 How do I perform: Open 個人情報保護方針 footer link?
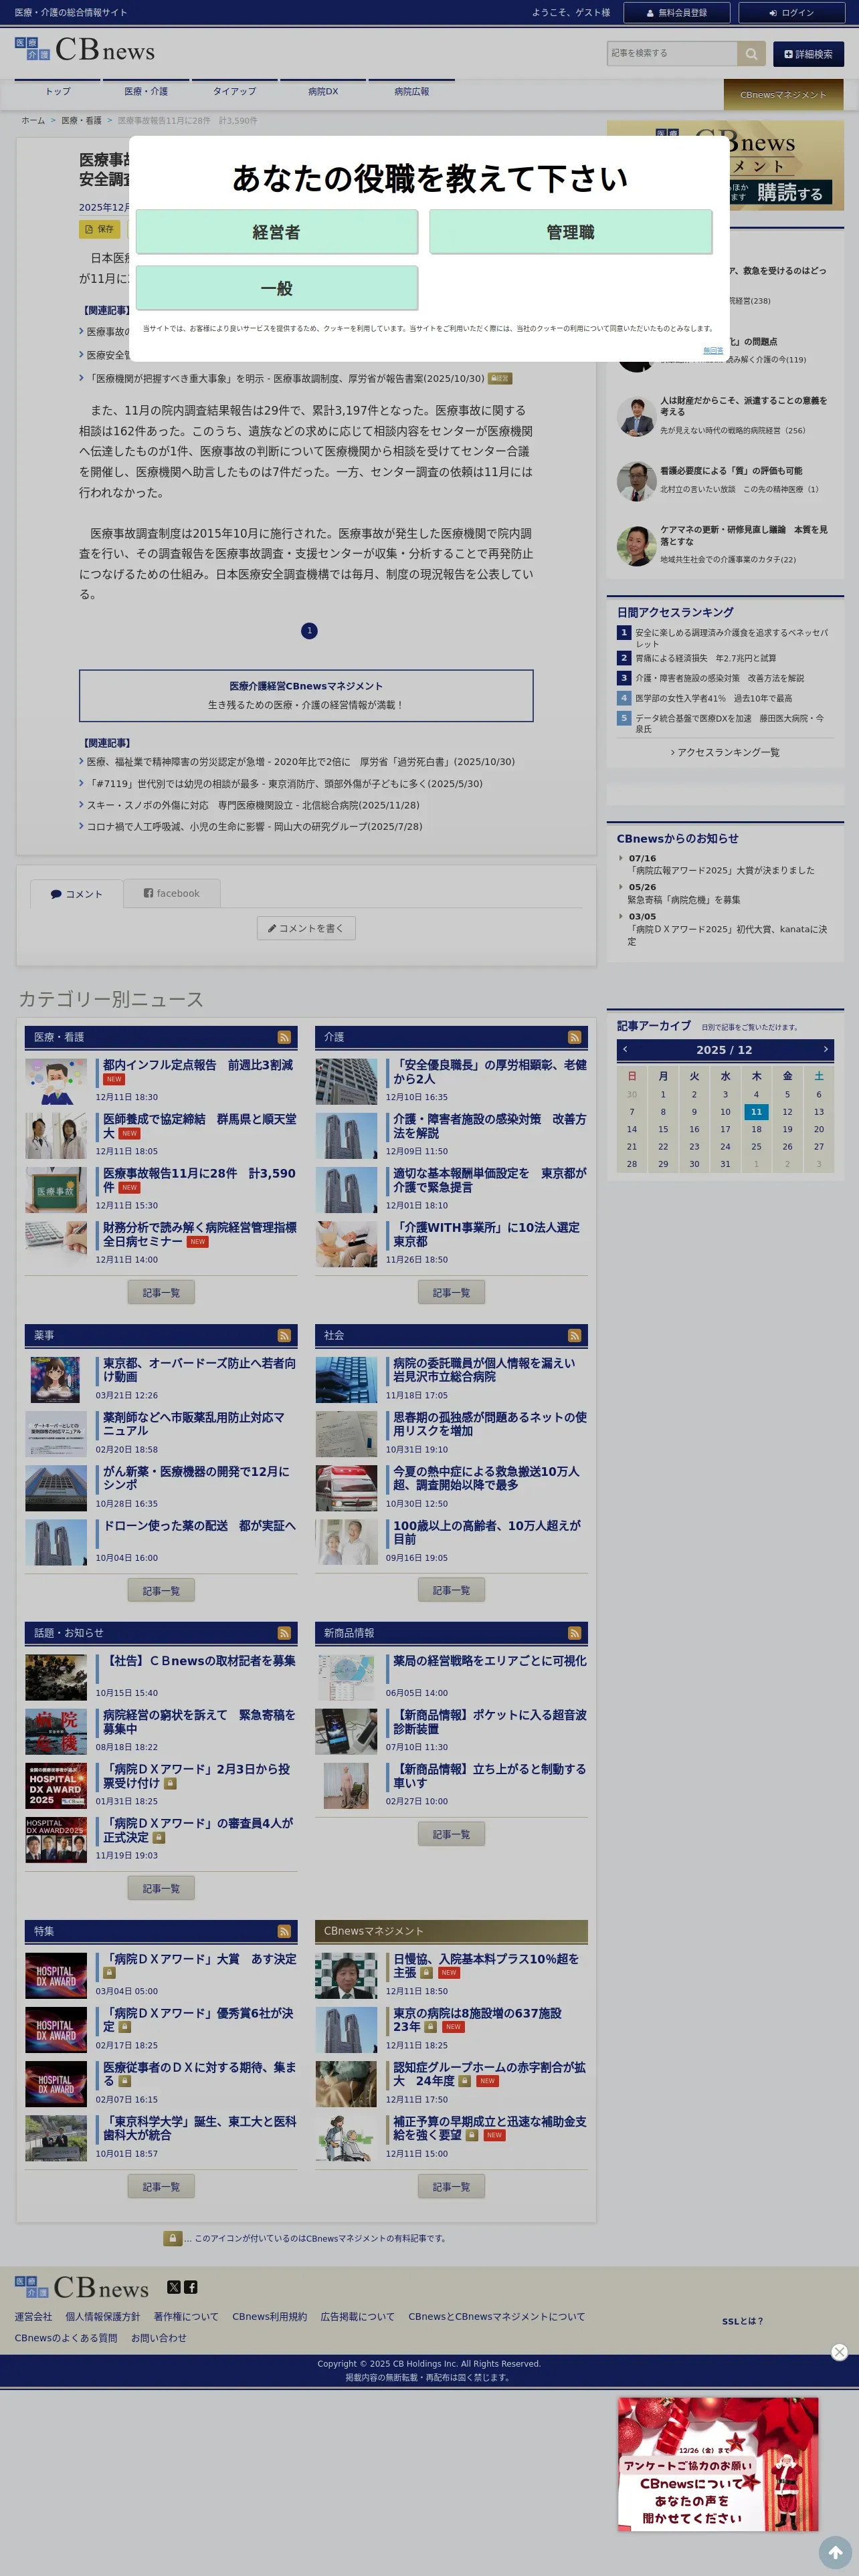click(102, 2317)
